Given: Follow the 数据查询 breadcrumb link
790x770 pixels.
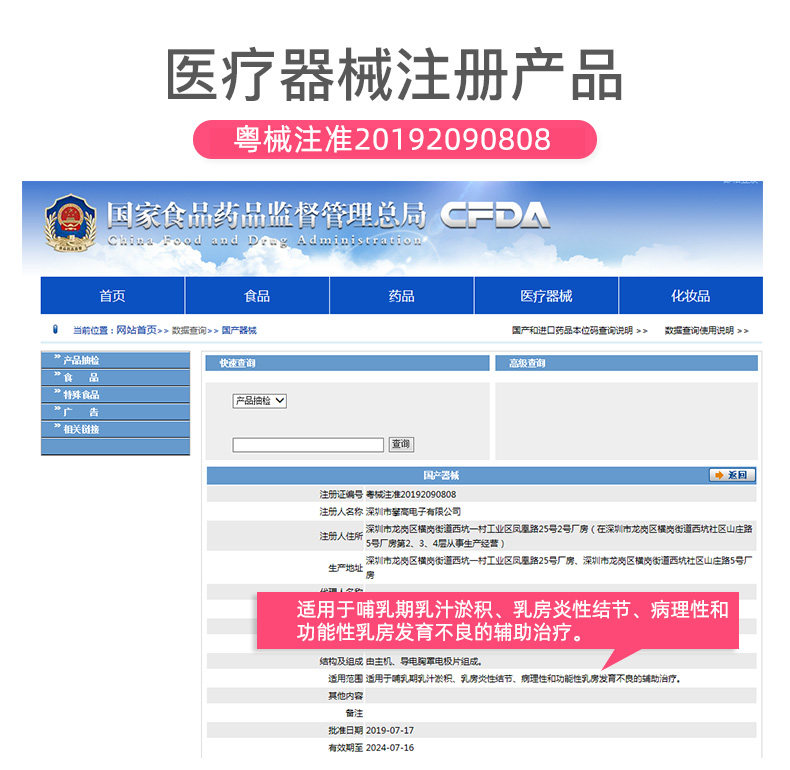Looking at the screenshot, I should 189,331.
